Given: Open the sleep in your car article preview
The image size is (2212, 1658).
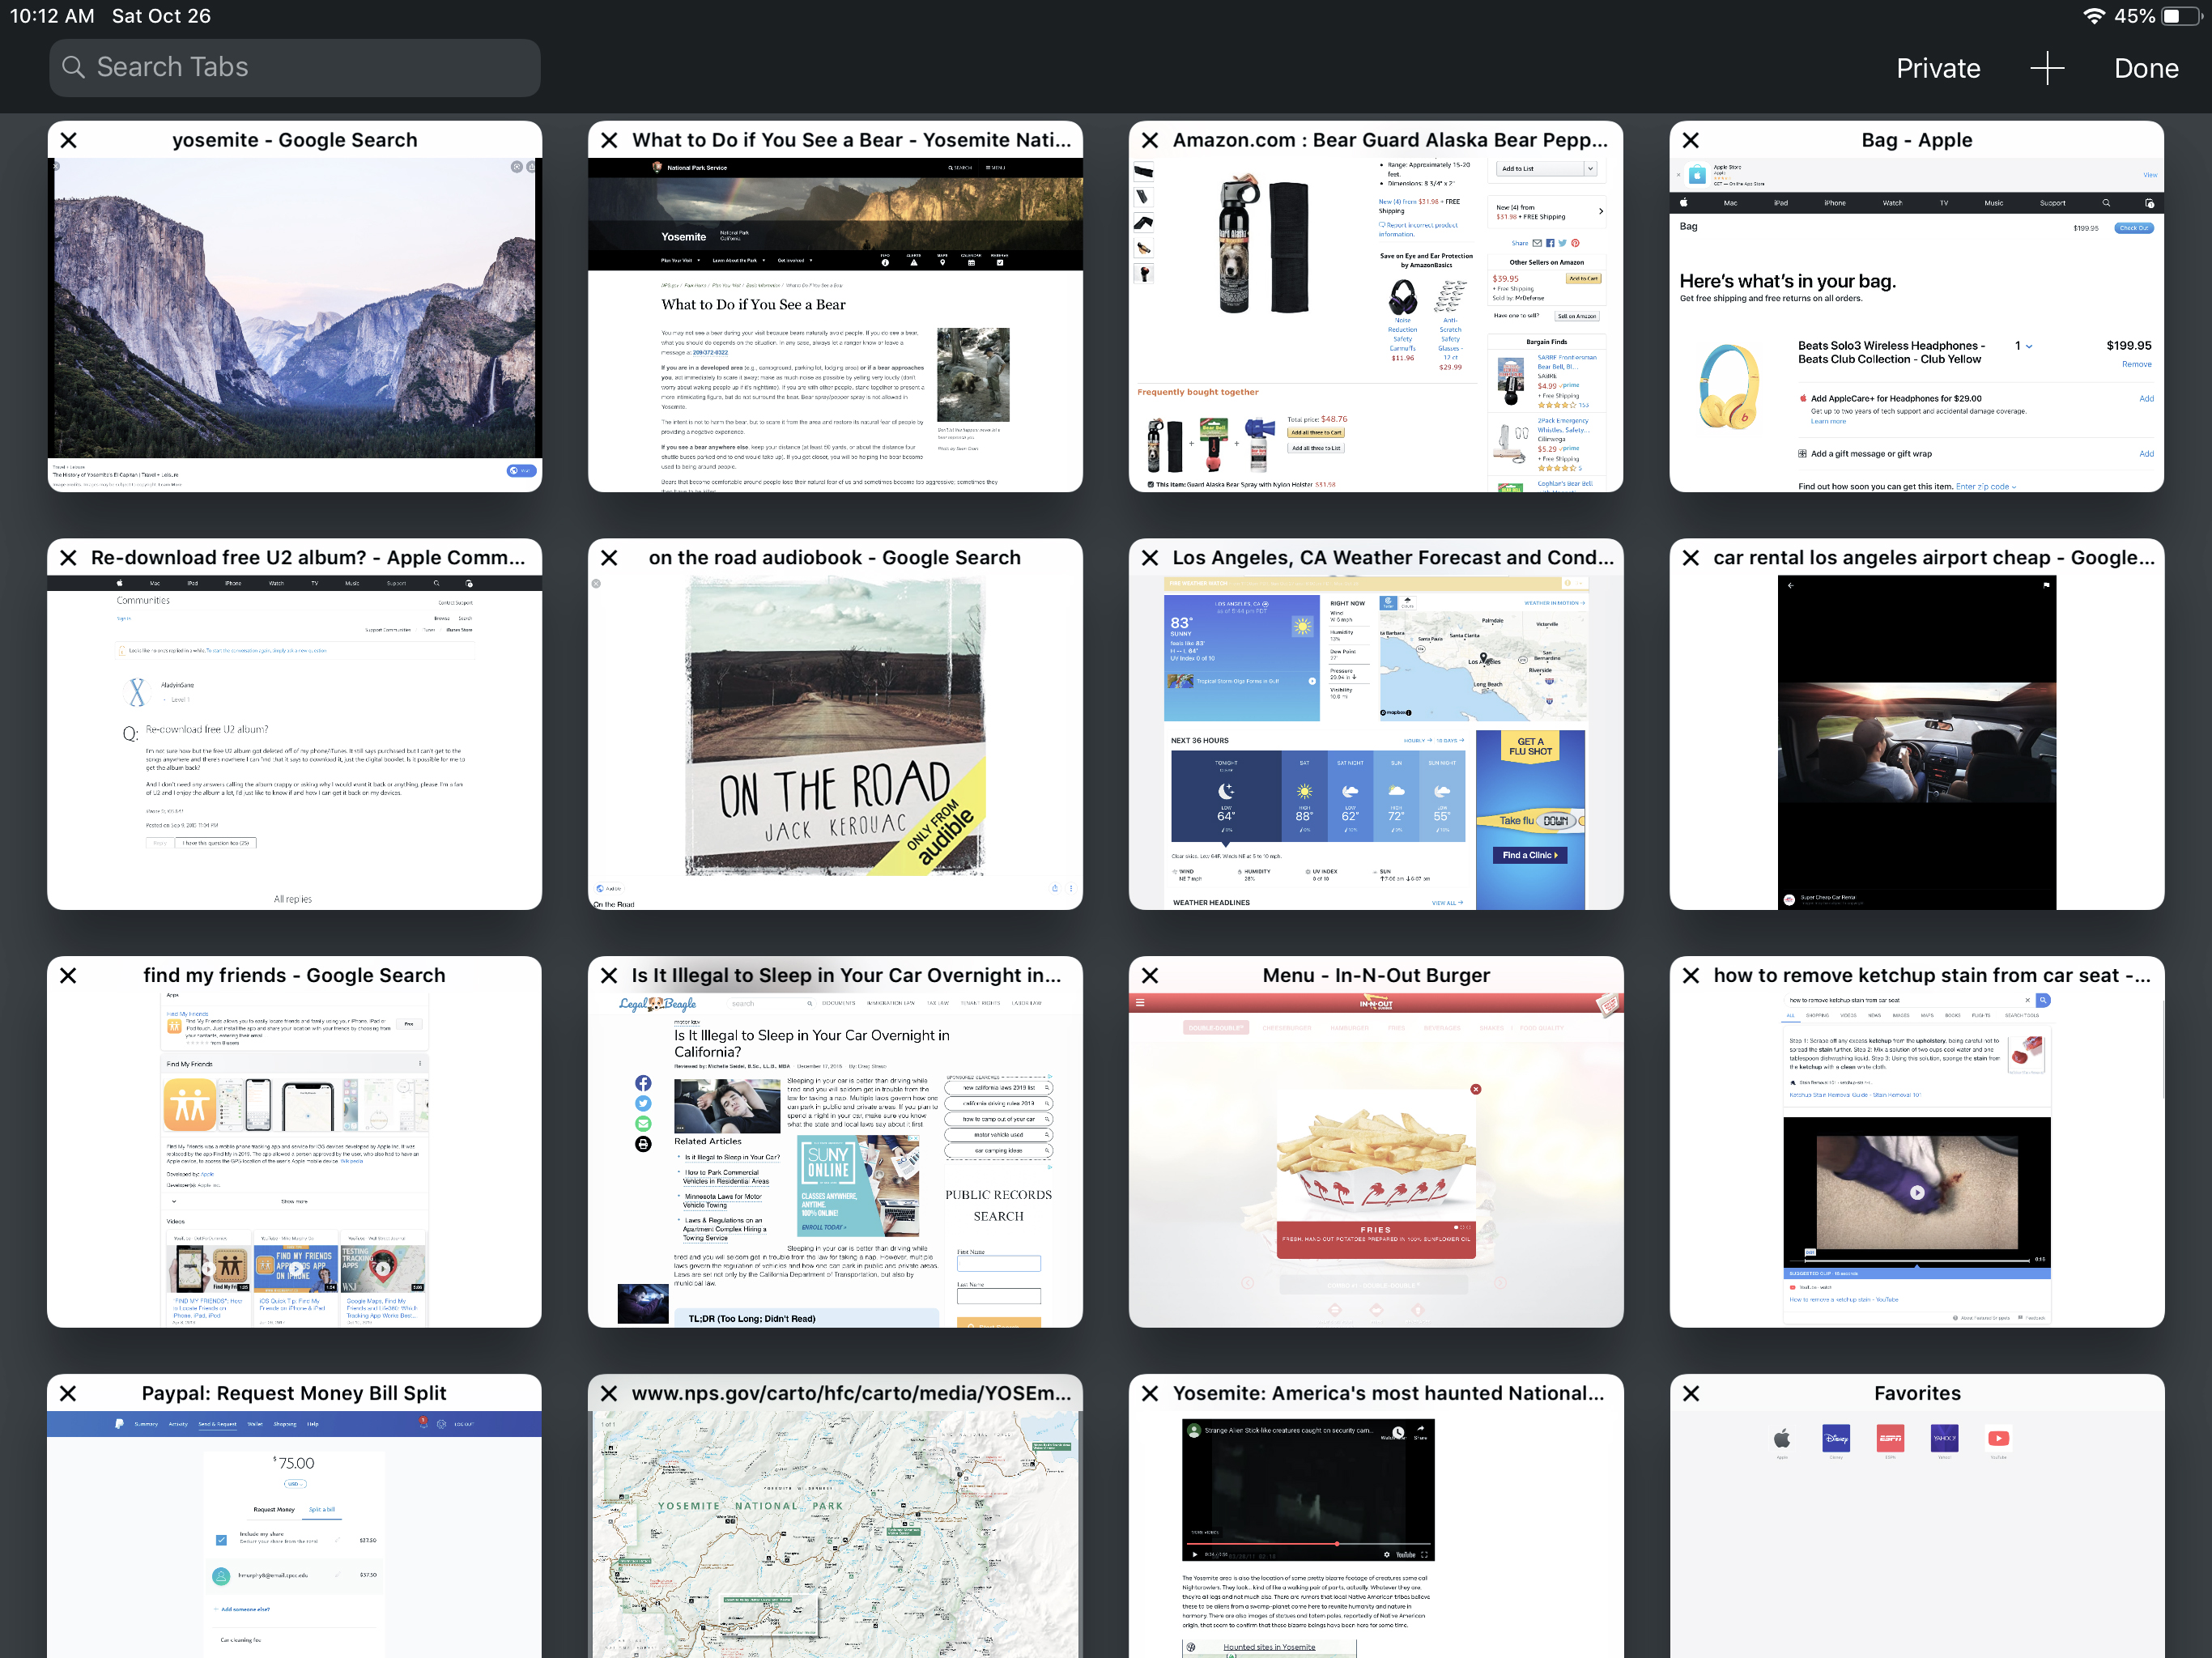Looking at the screenshot, I should coord(835,1160).
